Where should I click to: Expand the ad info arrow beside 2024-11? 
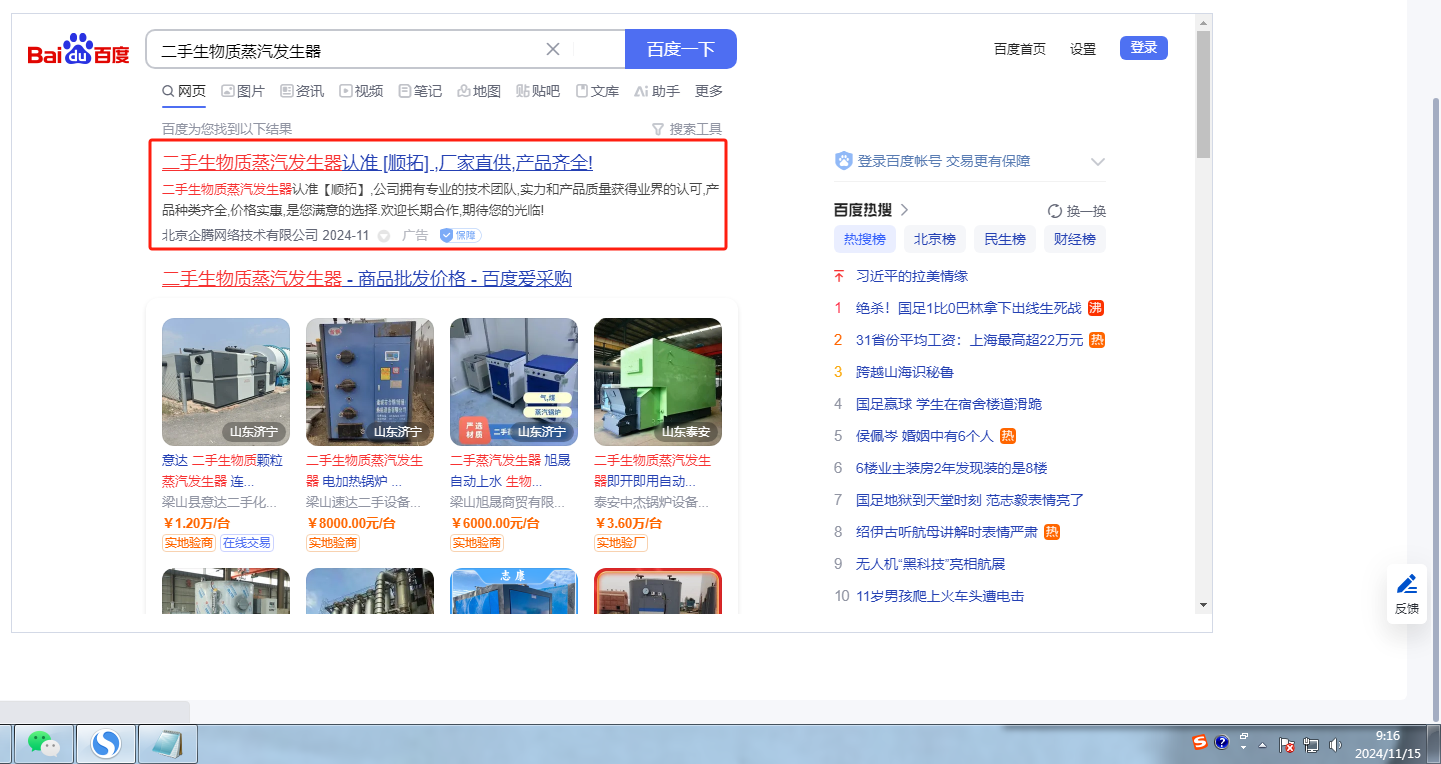pos(383,236)
